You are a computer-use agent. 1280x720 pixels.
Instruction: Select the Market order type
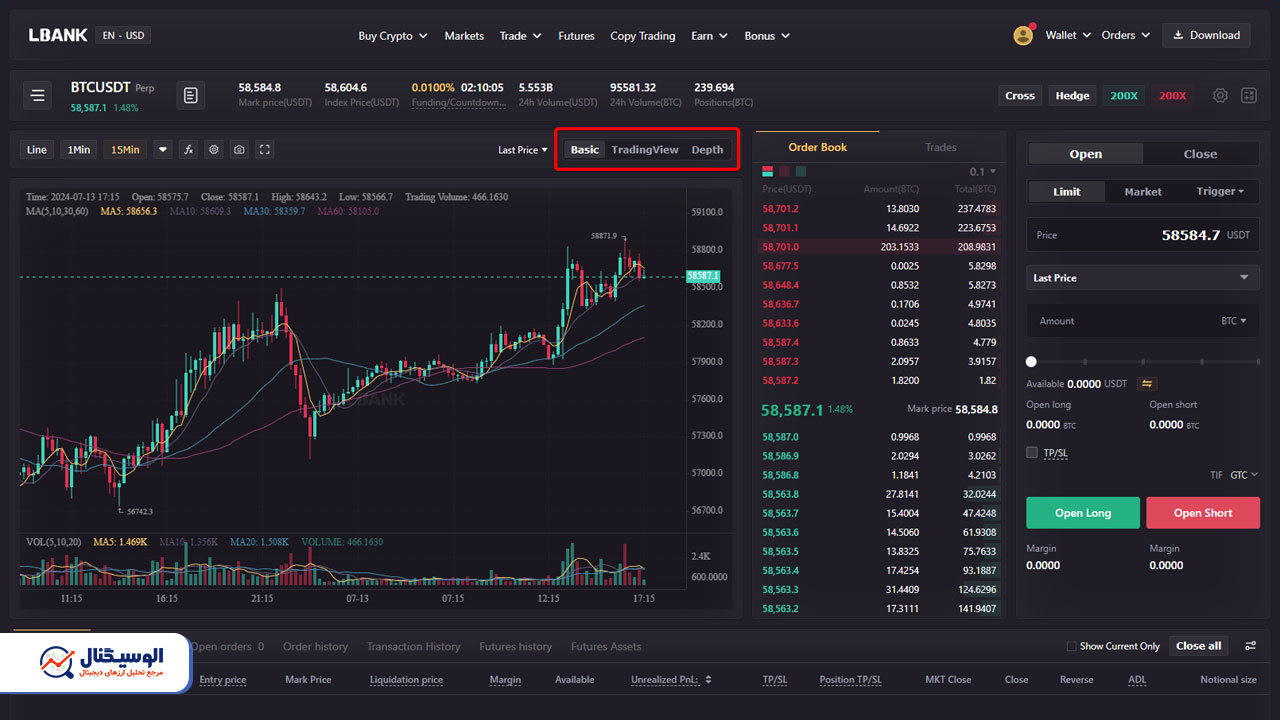point(1143,191)
